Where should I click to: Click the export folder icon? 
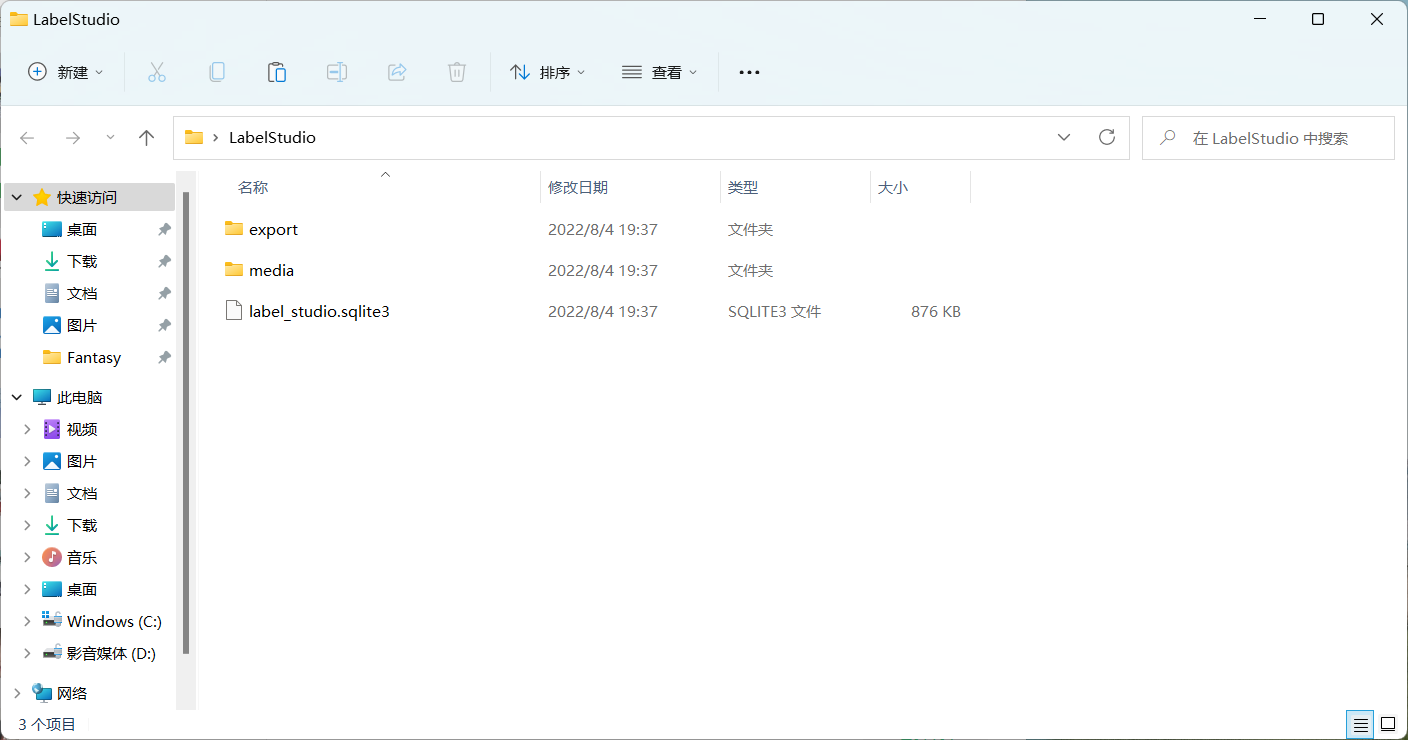pos(234,229)
